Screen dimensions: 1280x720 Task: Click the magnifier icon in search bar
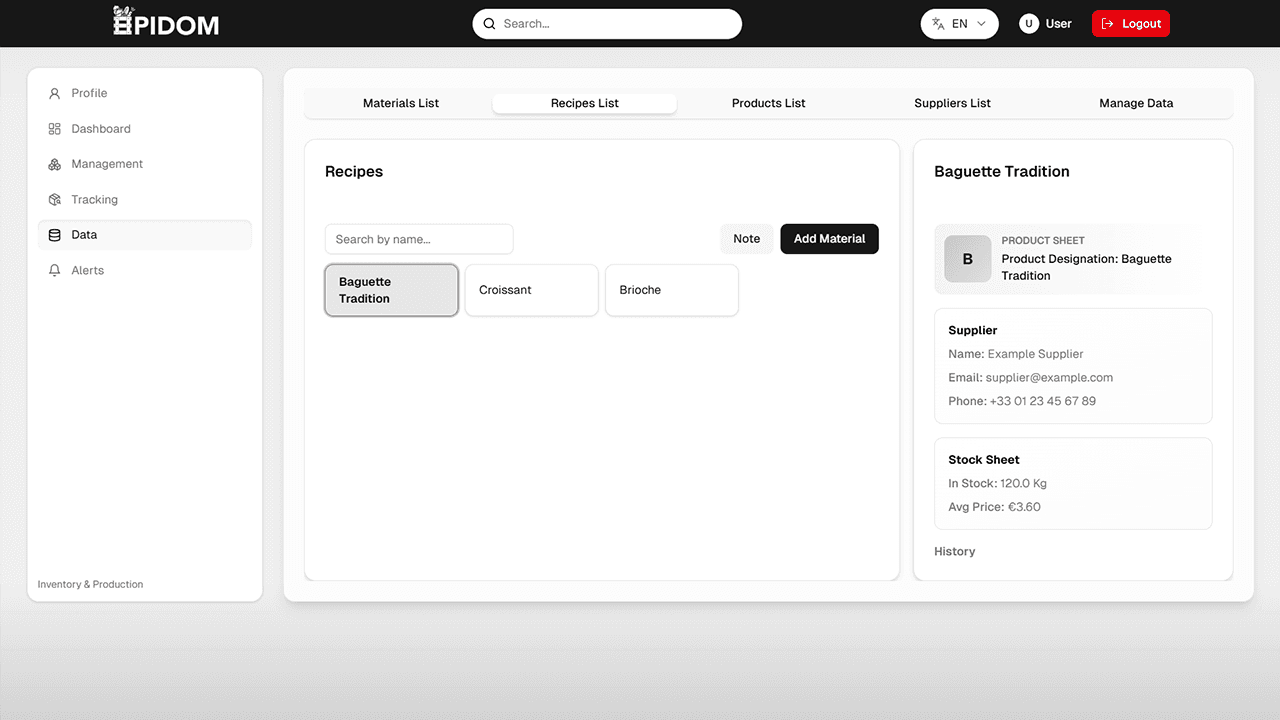[489, 23]
